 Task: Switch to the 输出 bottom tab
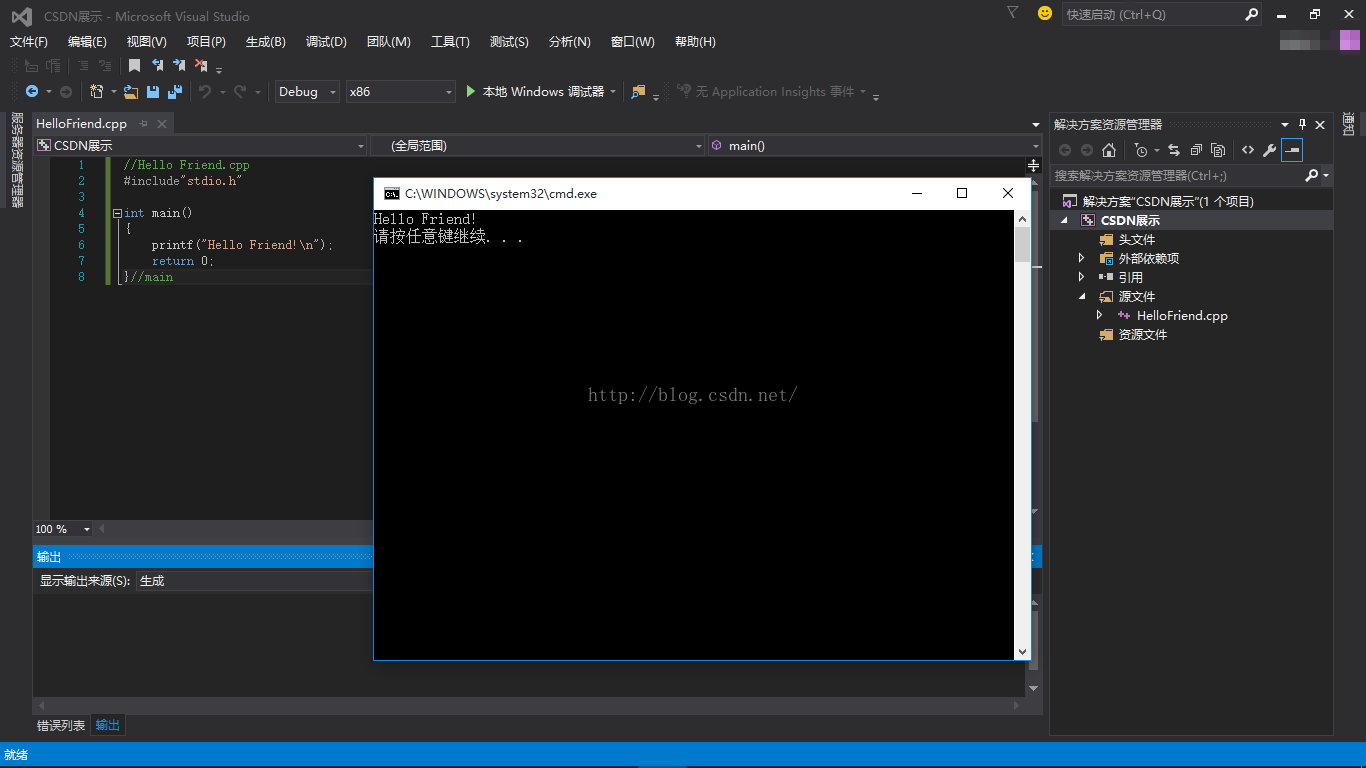(108, 725)
